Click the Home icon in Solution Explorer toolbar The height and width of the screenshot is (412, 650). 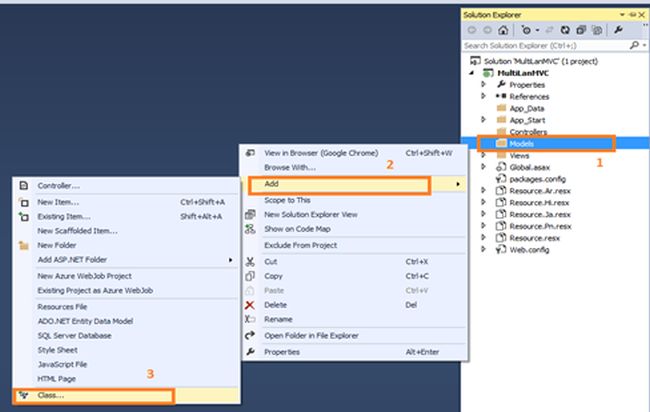click(x=503, y=30)
